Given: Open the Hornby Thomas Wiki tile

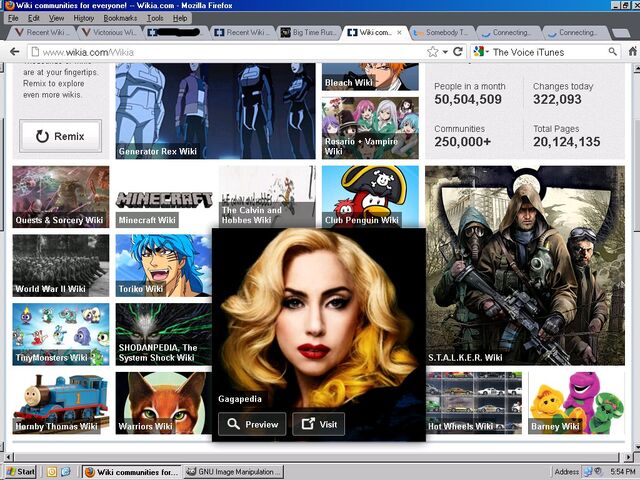Looking at the screenshot, I should [61, 403].
